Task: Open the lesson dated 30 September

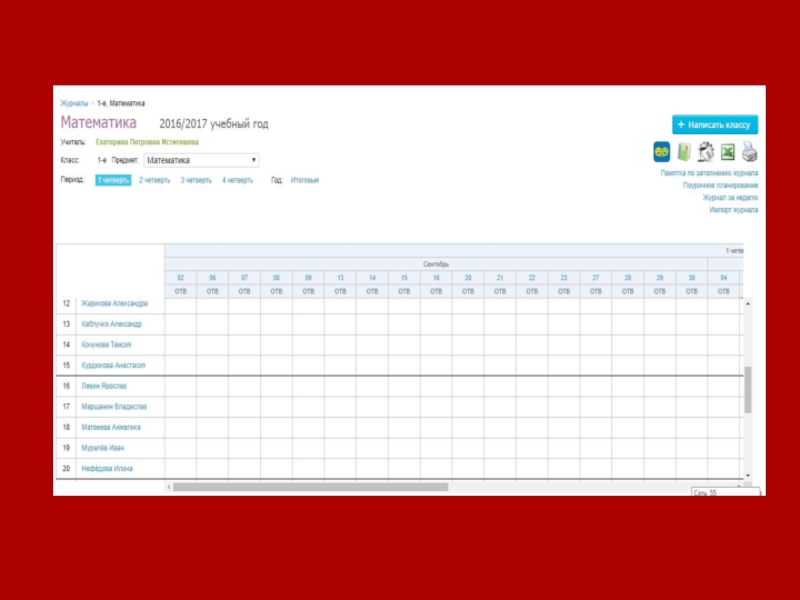Action: (692, 278)
